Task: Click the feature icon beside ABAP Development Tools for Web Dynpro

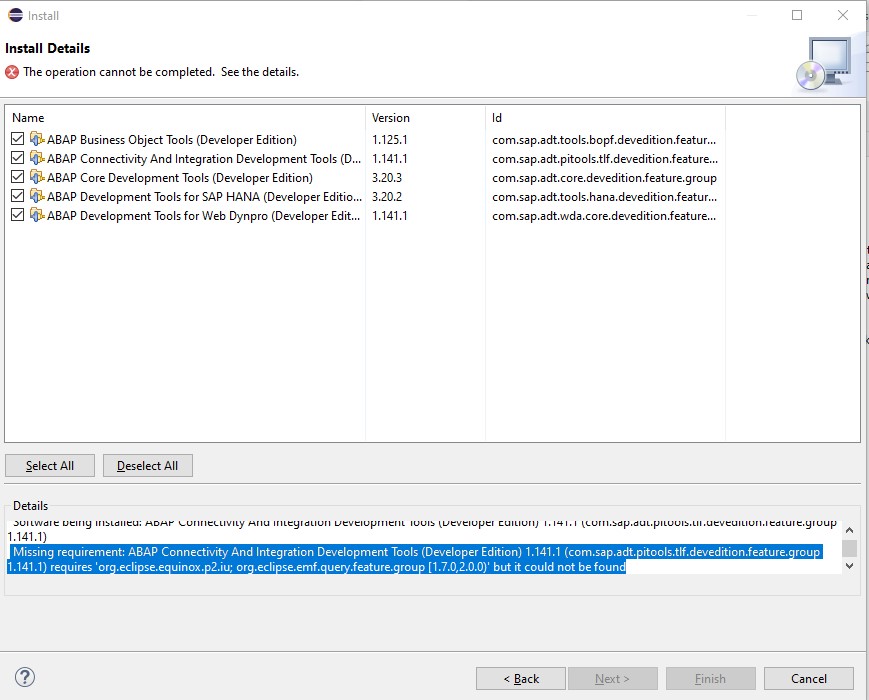Action: click(x=37, y=214)
